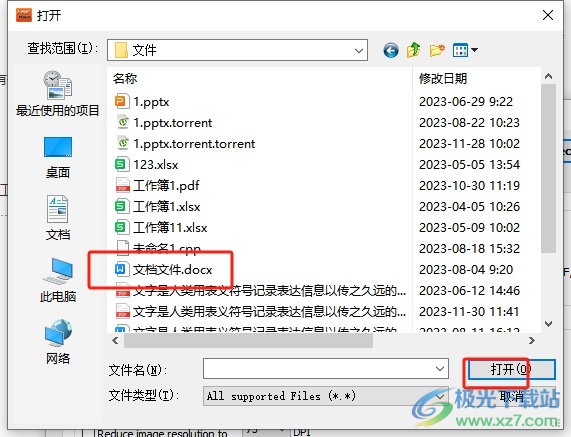Image resolution: width=571 pixels, height=437 pixels.
Task: Select the 文档 documents shortcut
Action: tap(58, 218)
